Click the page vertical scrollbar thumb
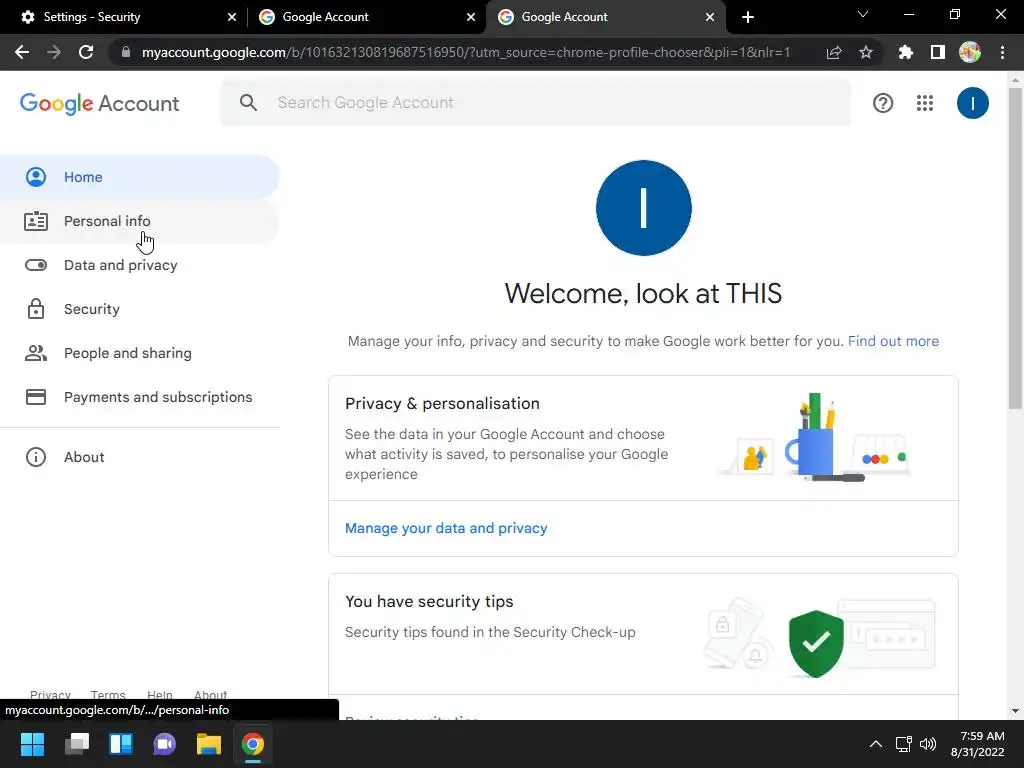1024x768 pixels. coord(1015,248)
